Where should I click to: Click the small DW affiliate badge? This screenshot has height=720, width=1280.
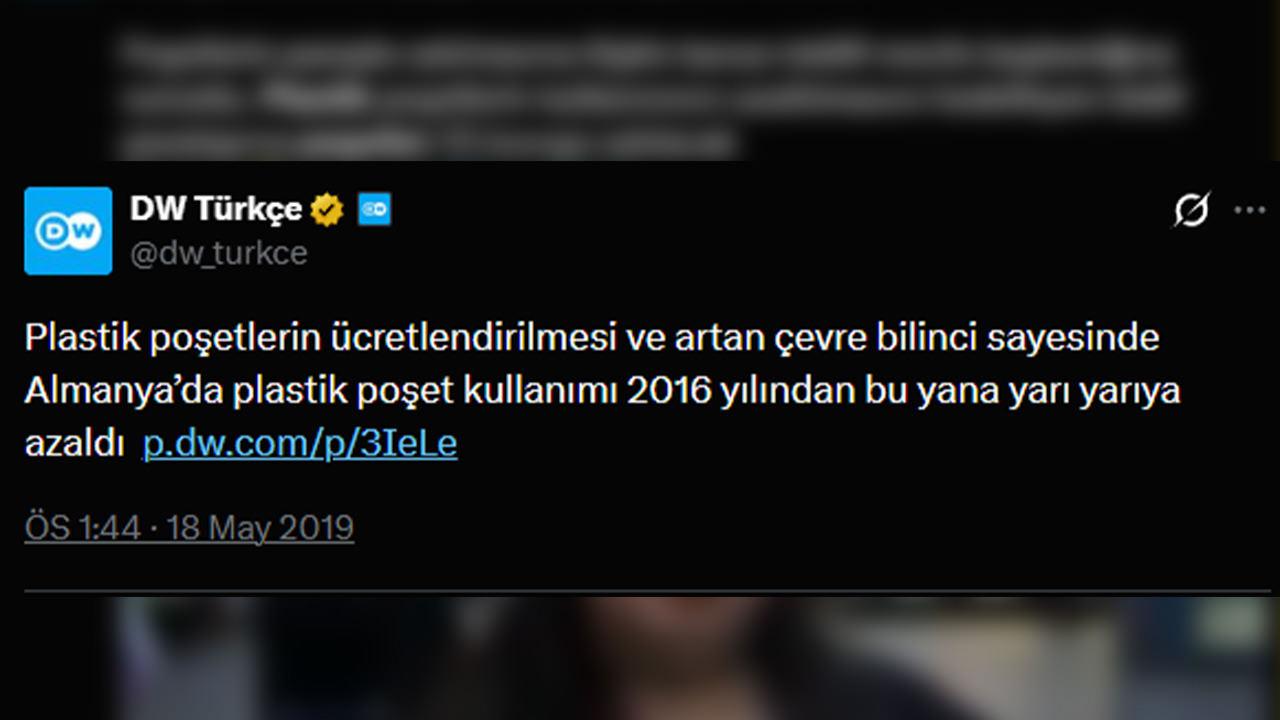(375, 210)
